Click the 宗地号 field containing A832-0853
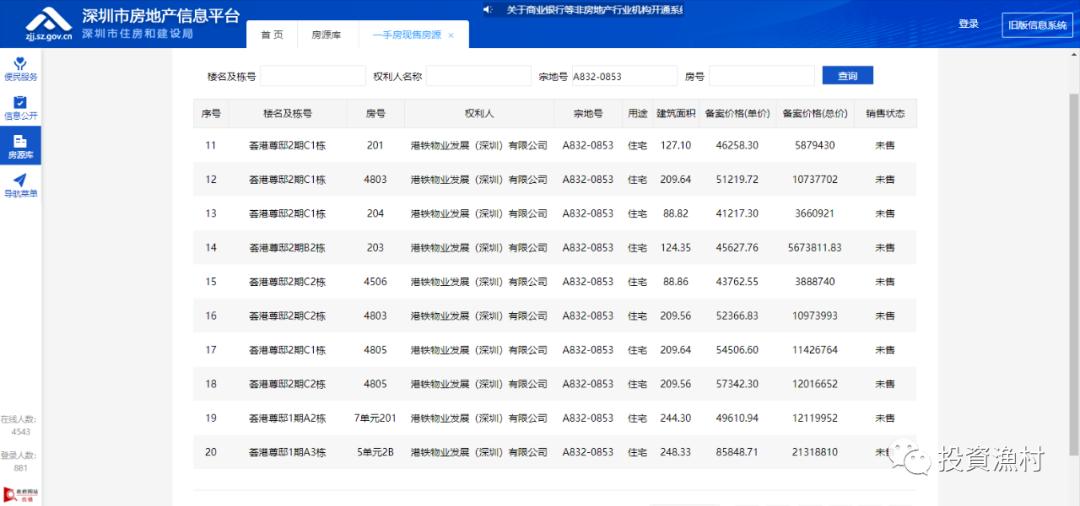Viewport: 1080px width, 506px height. (624, 76)
